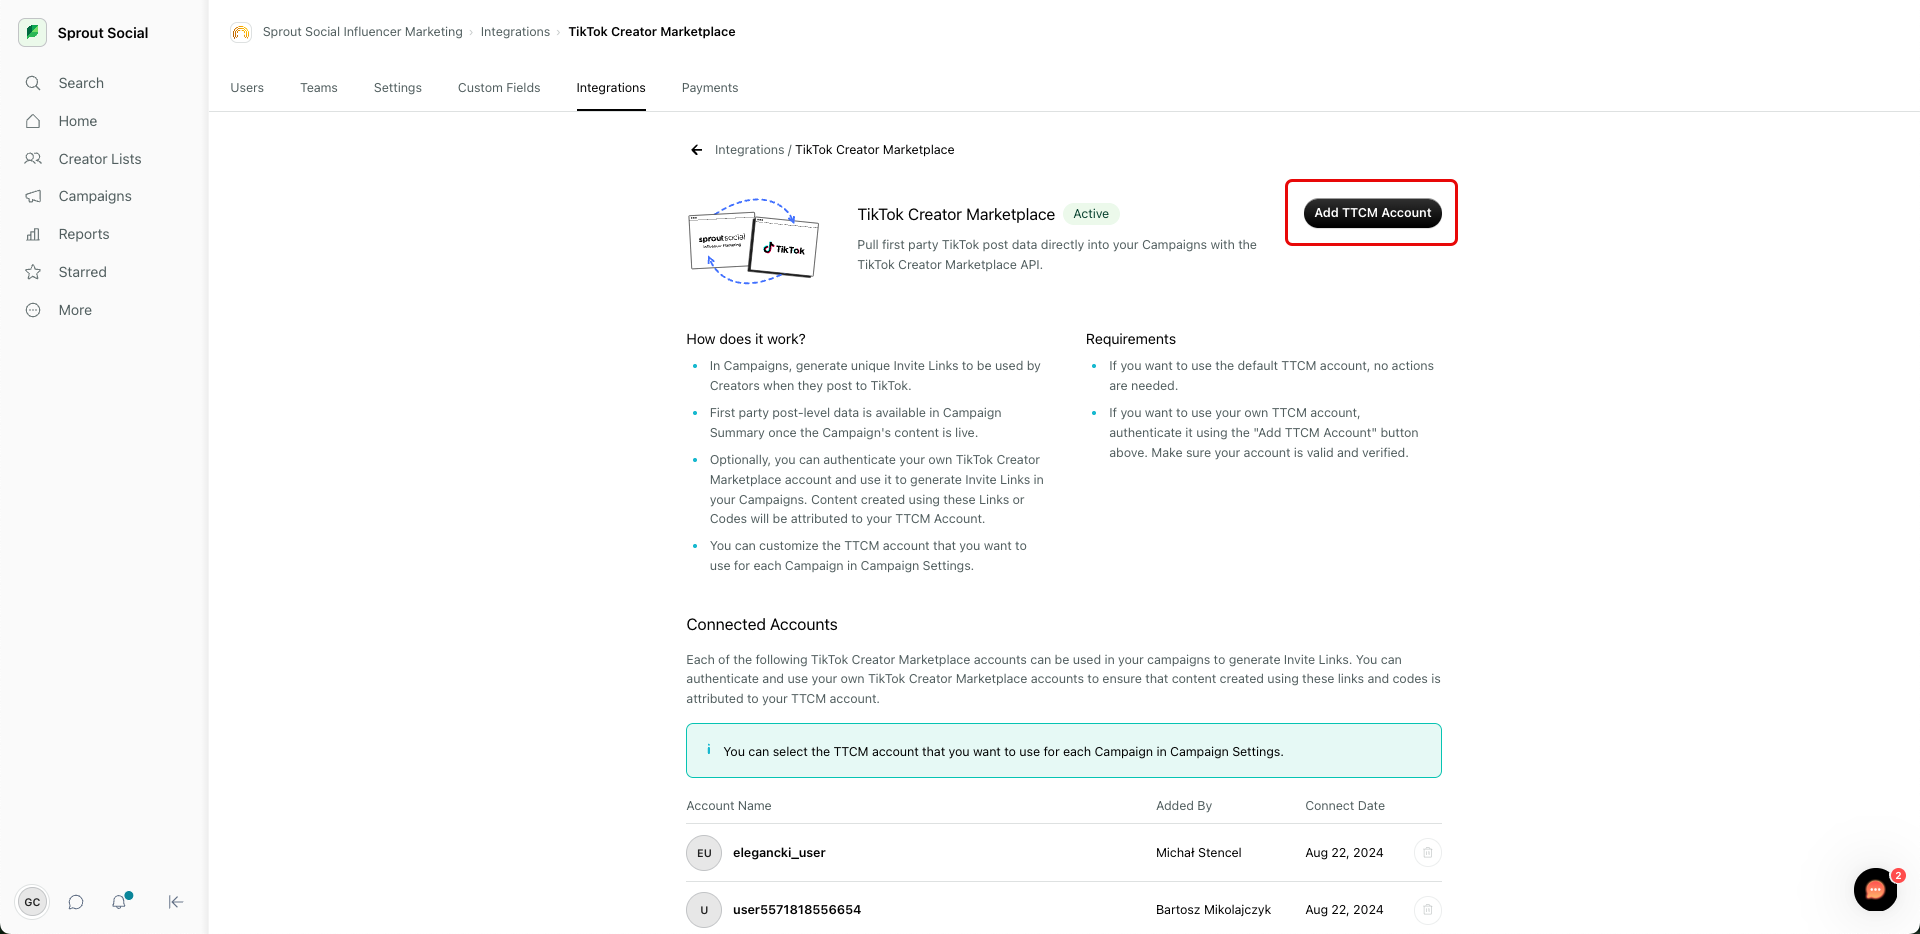Delete the user5571818556654 account via its trash icon
The height and width of the screenshot is (934, 1920).
(x=1428, y=910)
